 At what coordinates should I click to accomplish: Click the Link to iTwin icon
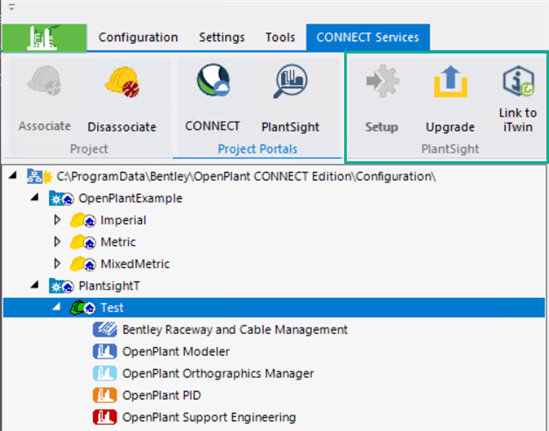(519, 81)
